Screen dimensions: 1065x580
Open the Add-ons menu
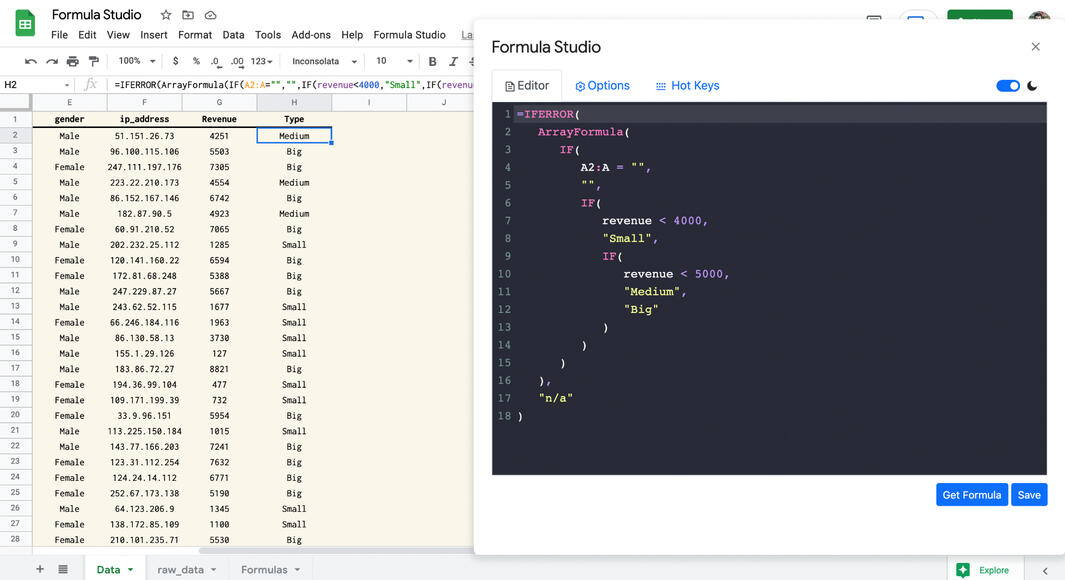click(x=311, y=34)
